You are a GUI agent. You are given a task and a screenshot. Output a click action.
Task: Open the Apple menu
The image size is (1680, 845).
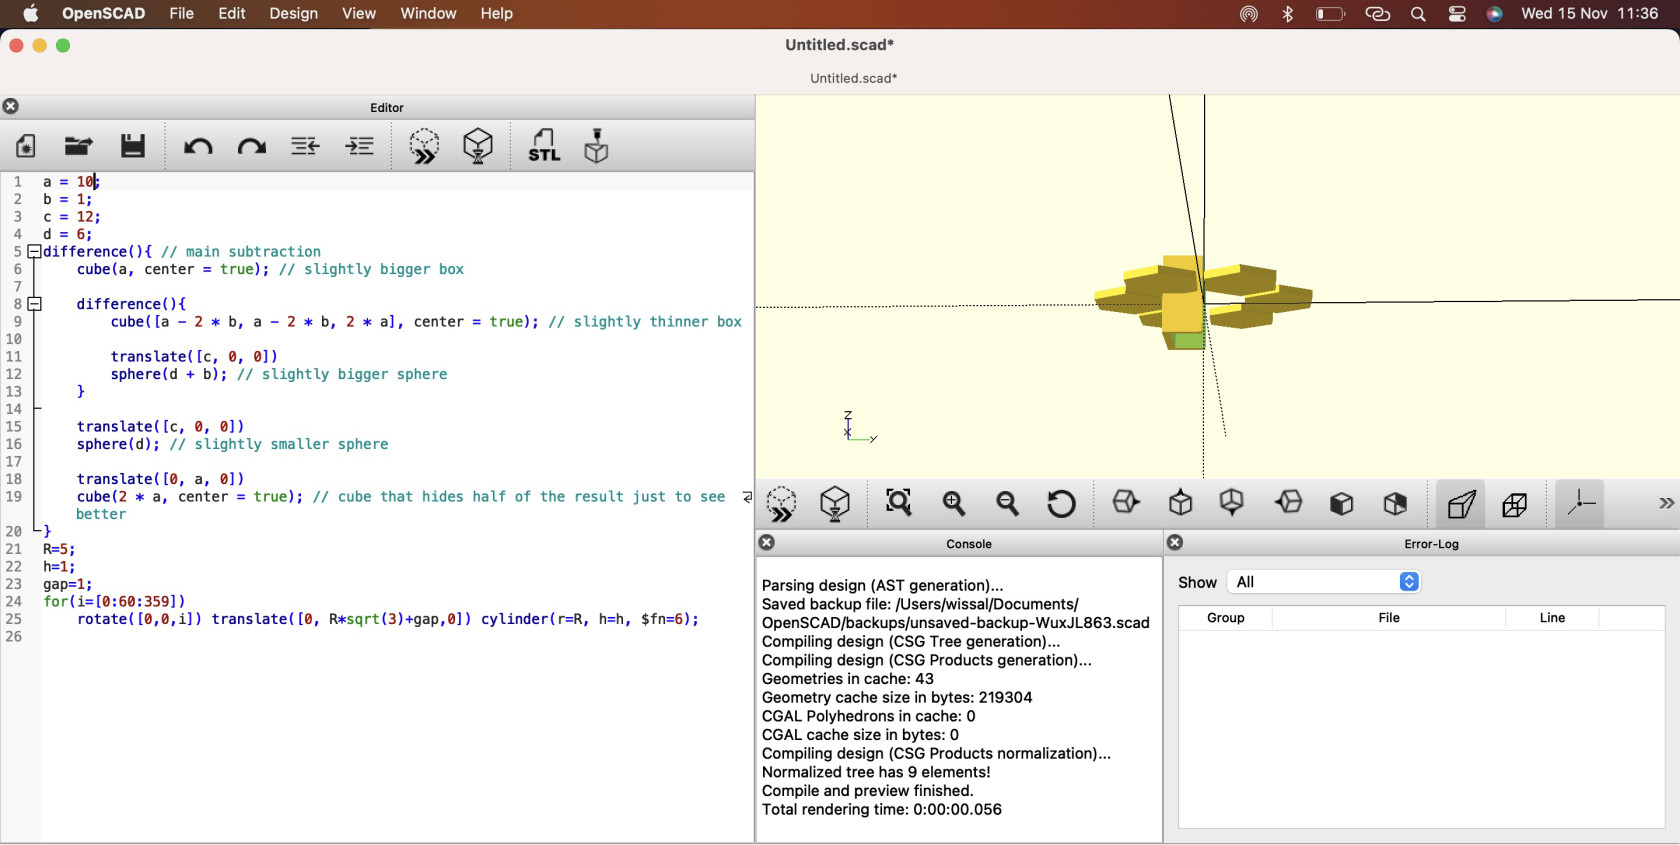click(31, 14)
